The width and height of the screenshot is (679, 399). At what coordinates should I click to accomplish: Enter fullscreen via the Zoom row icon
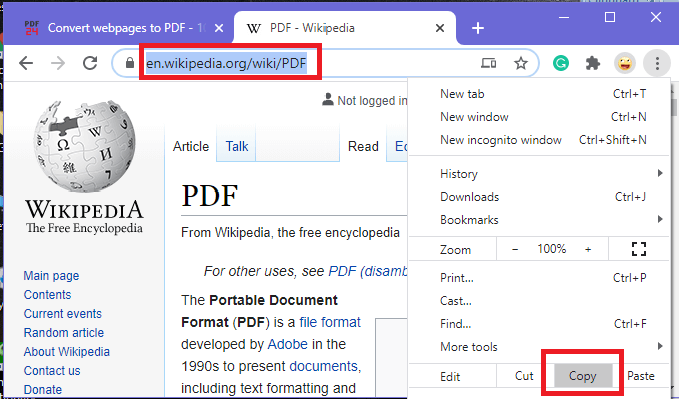[639, 249]
